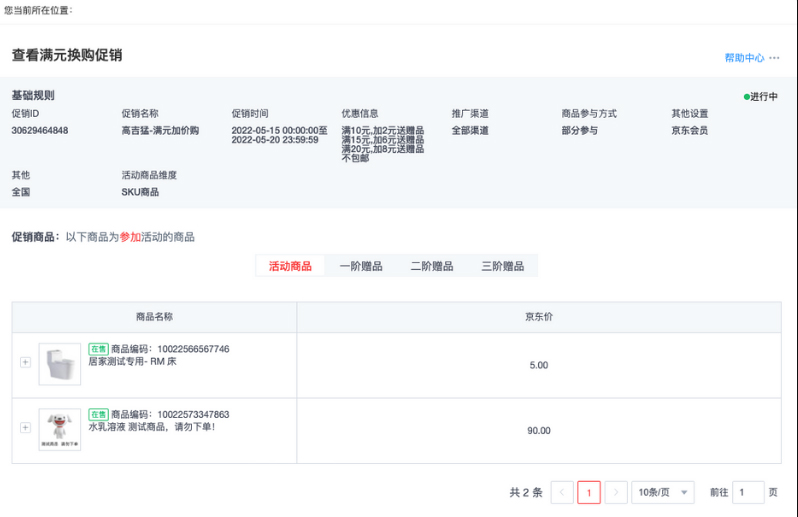798x517 pixels.
Task: Select the SKU商品 dimension value
Action: click(x=140, y=192)
